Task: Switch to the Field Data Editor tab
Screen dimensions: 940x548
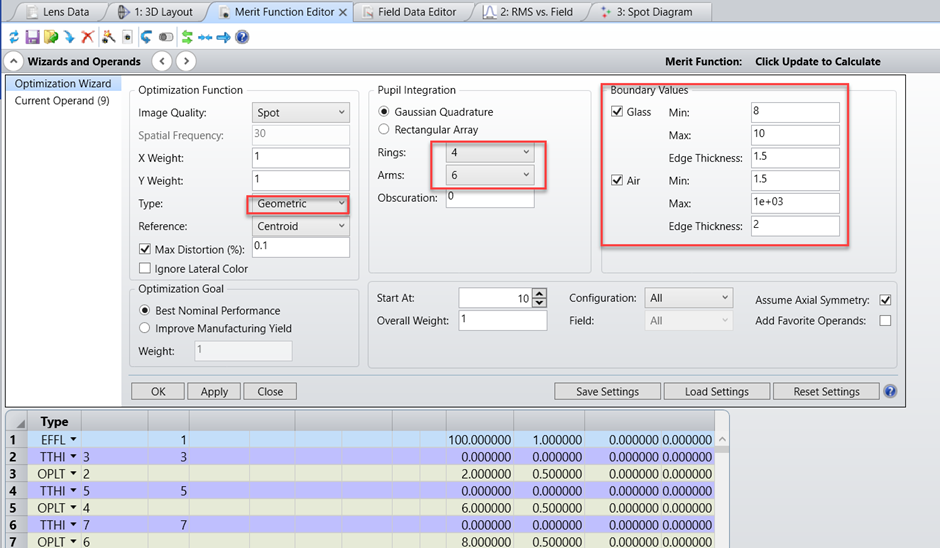Action: pos(417,12)
